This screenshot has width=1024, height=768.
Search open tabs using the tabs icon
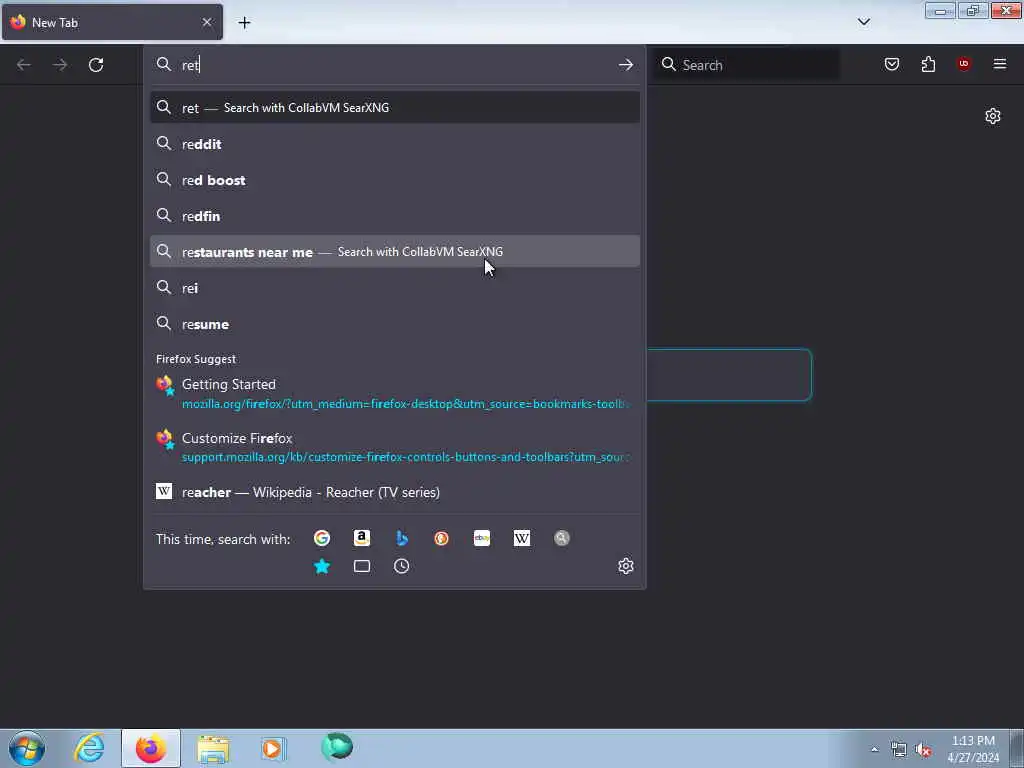pyautogui.click(x=362, y=566)
